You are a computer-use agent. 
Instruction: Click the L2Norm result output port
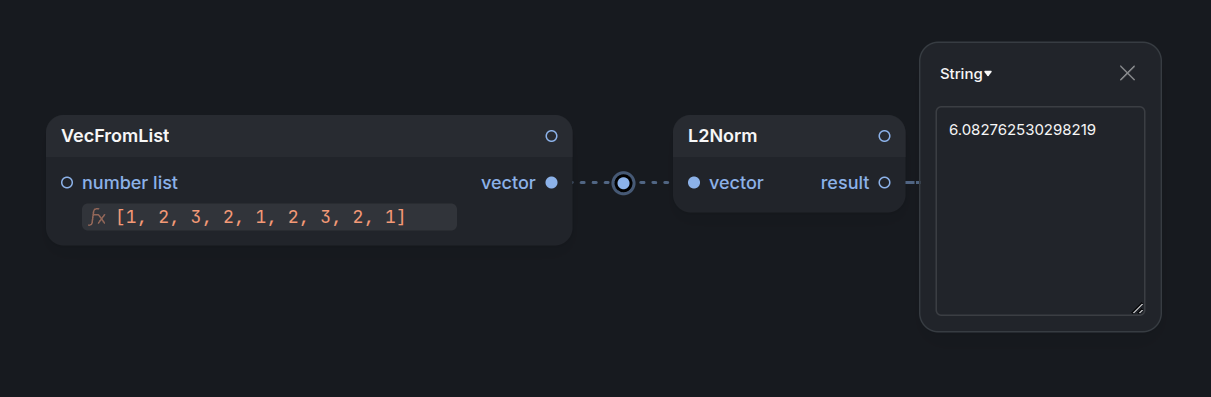pyautogui.click(x=884, y=183)
